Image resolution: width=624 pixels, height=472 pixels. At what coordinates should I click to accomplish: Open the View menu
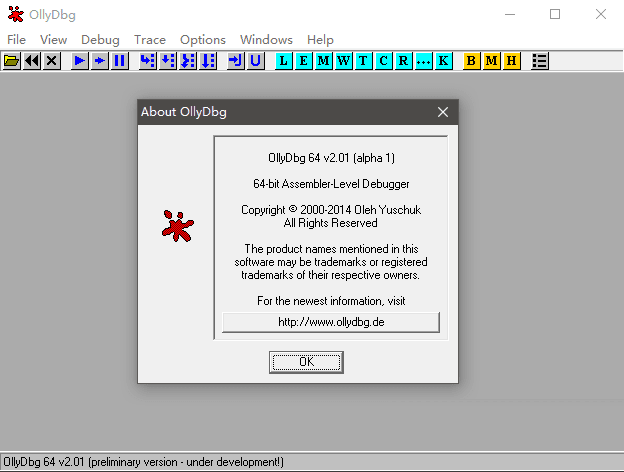53,40
